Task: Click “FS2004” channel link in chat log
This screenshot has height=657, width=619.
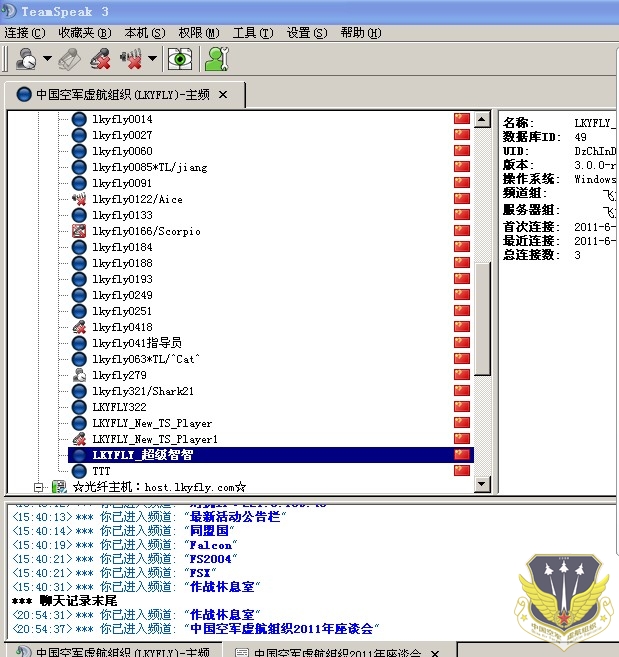Action: coord(210,559)
